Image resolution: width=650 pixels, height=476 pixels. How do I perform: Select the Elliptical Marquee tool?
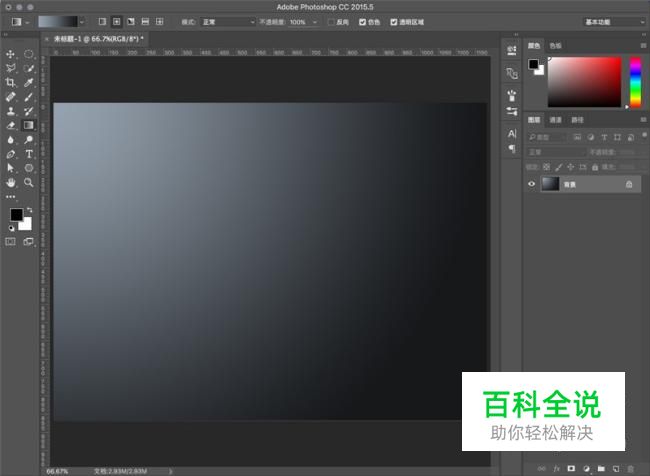click(x=29, y=54)
